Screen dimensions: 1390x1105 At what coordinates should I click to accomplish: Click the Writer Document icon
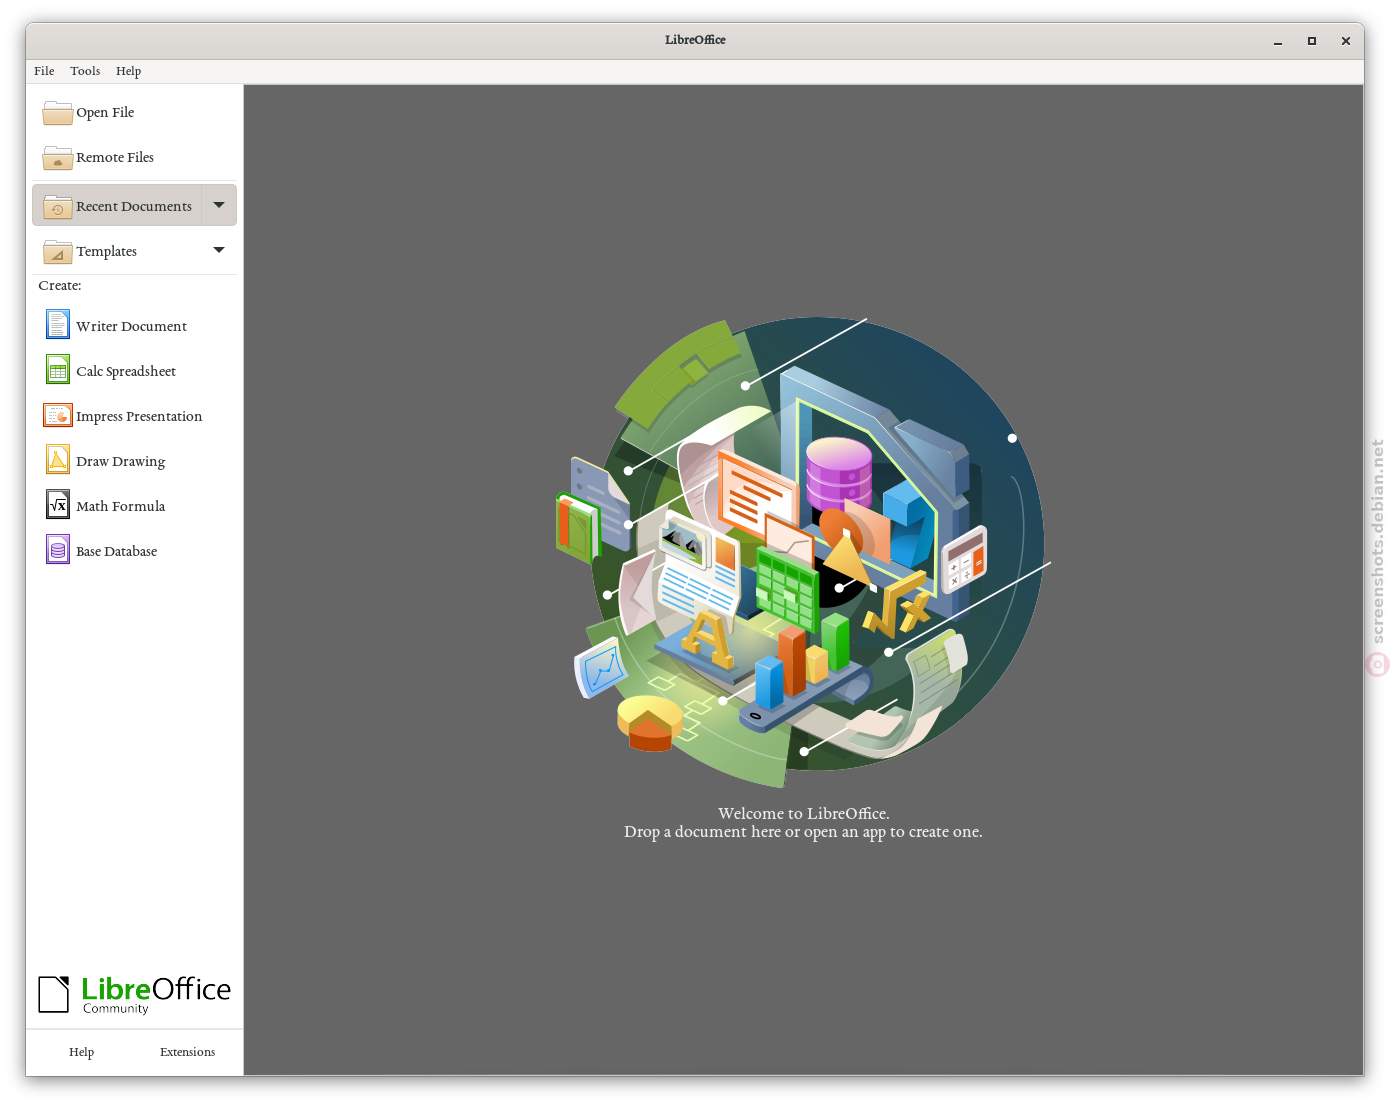point(58,325)
